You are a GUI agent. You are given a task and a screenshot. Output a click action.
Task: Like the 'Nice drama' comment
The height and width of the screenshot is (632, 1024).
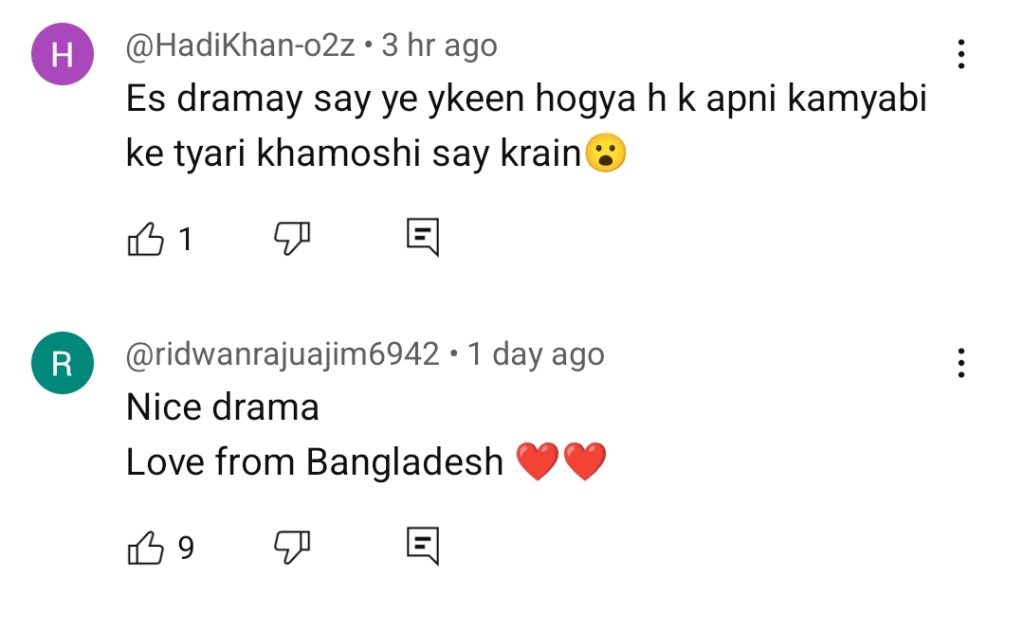point(146,546)
